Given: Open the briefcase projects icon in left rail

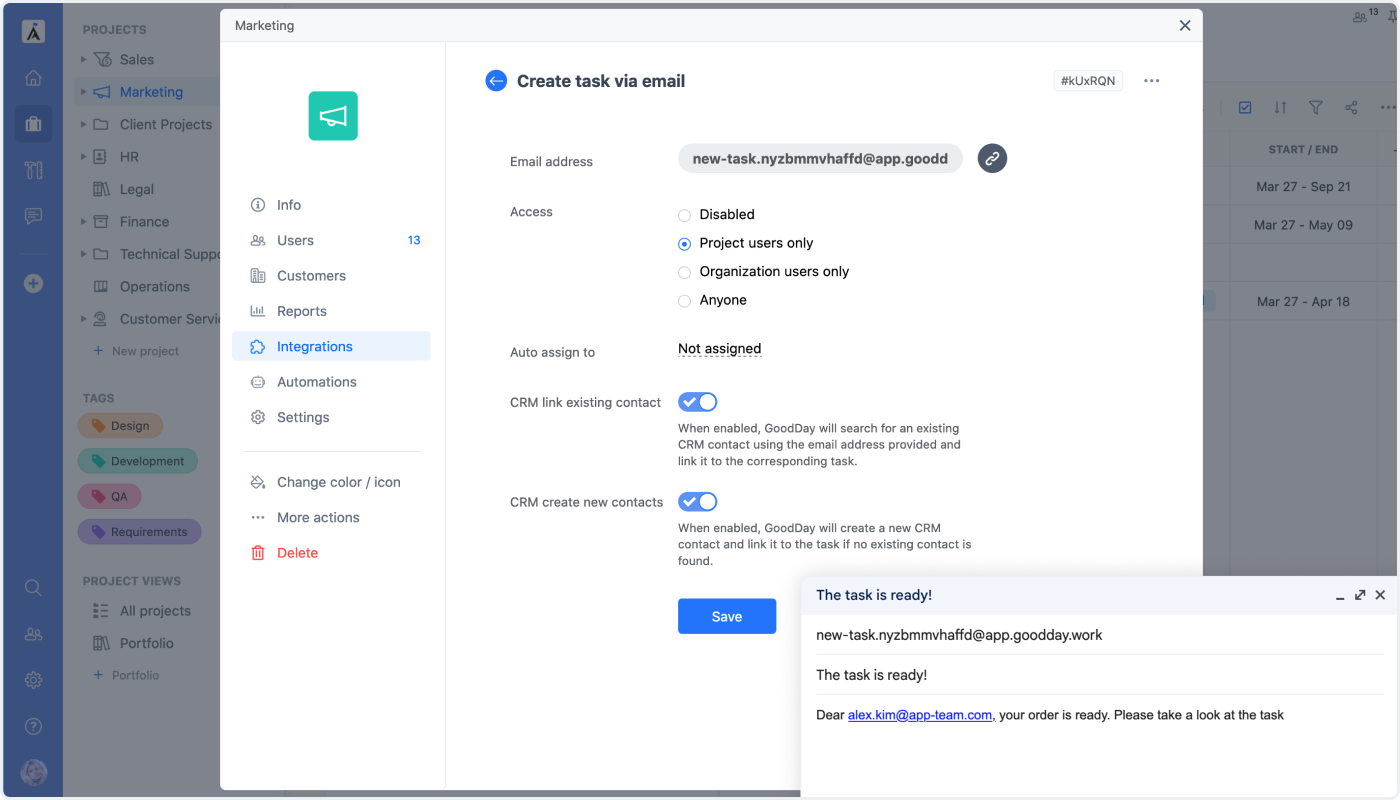Looking at the screenshot, I should (33, 124).
